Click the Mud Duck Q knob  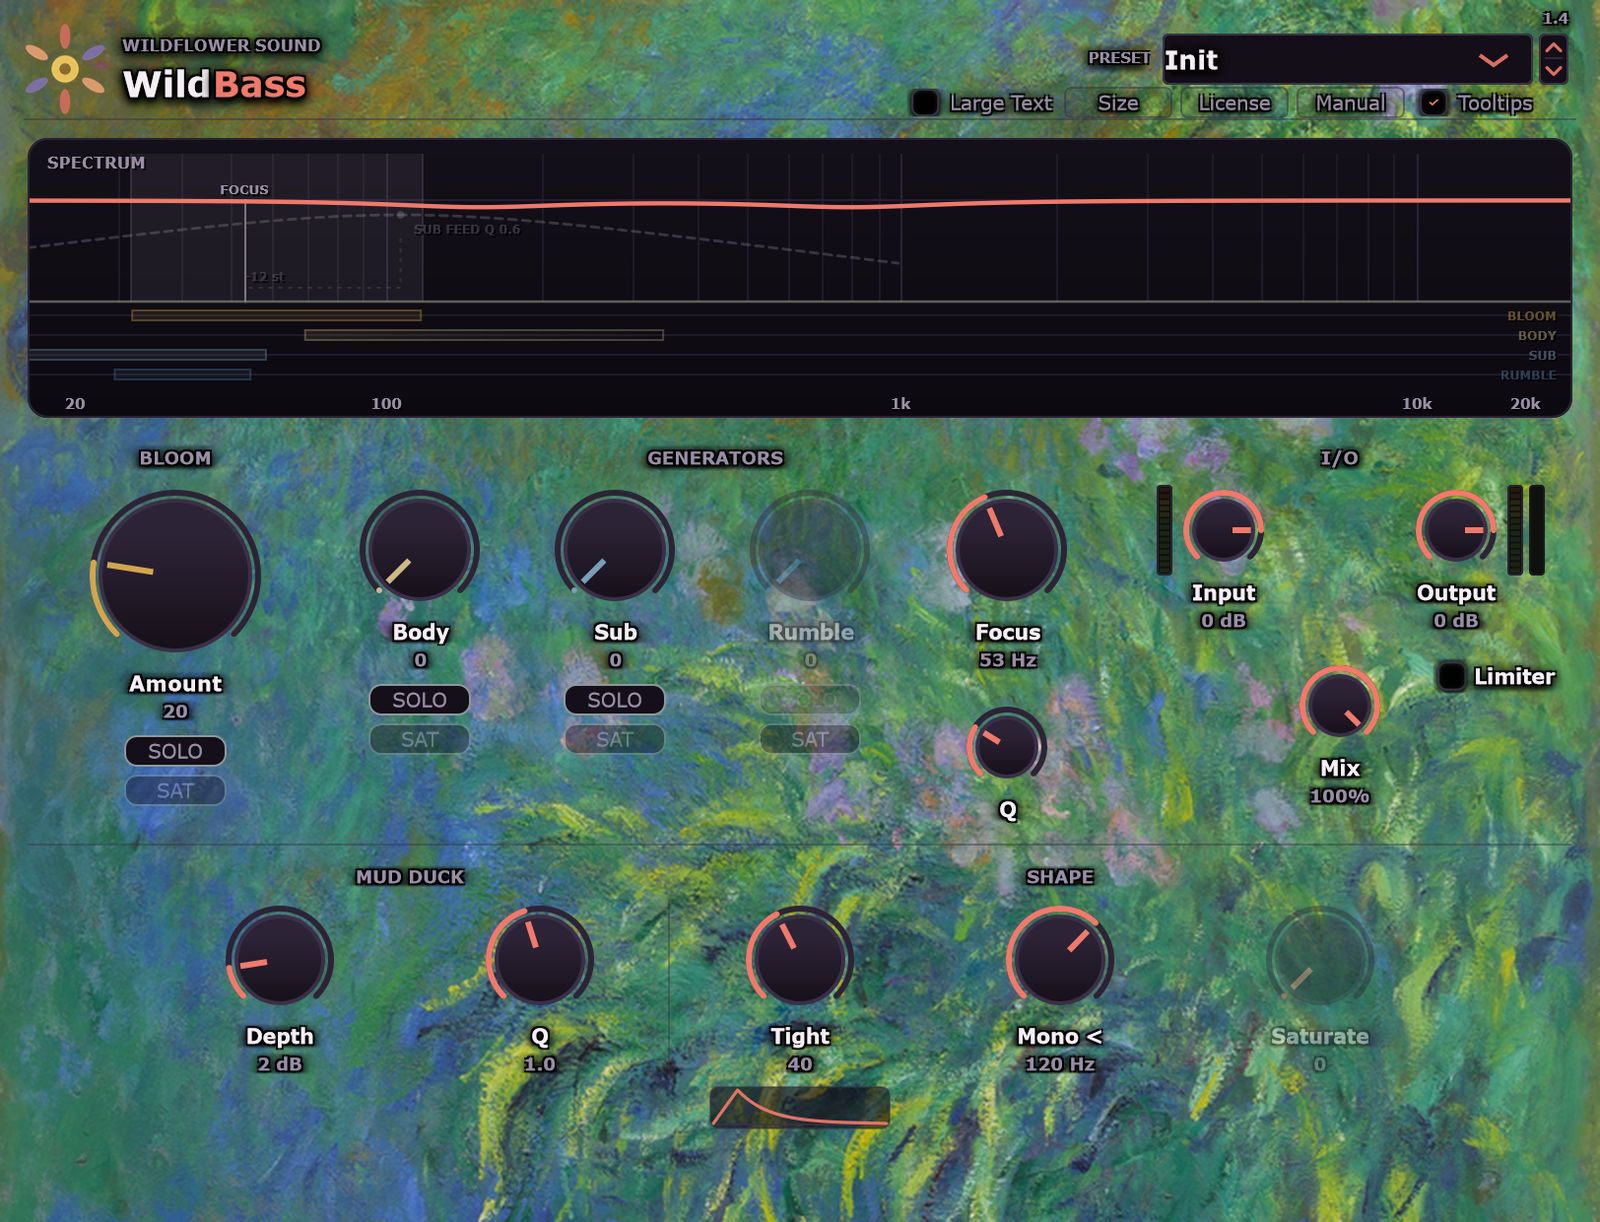pos(540,958)
